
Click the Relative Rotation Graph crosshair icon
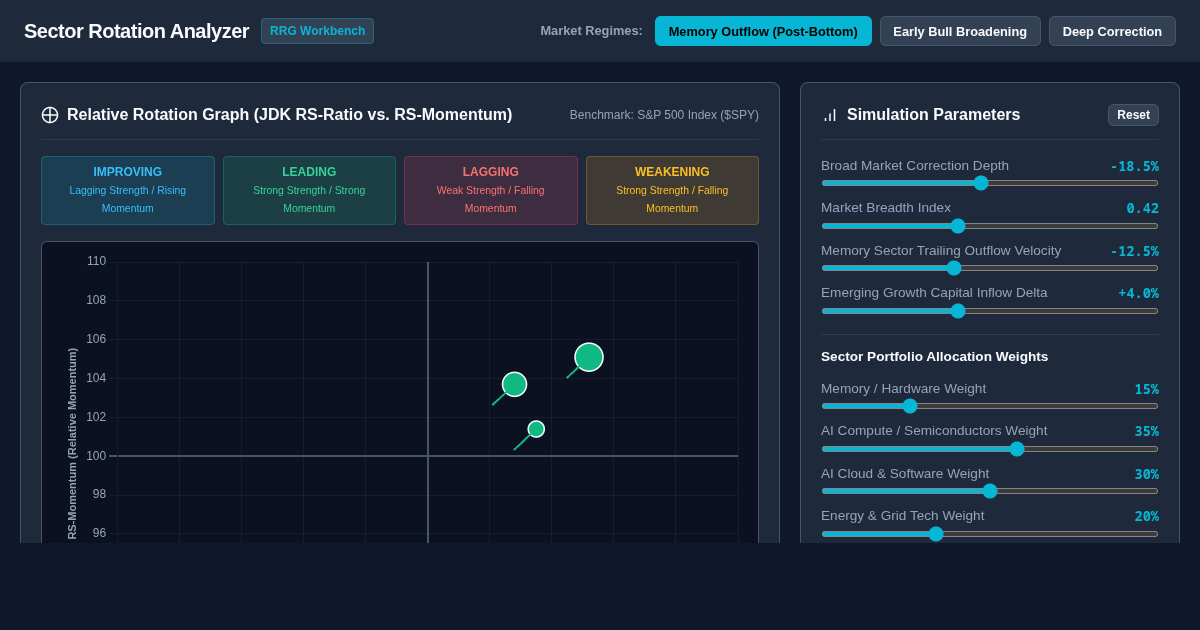tap(50, 115)
